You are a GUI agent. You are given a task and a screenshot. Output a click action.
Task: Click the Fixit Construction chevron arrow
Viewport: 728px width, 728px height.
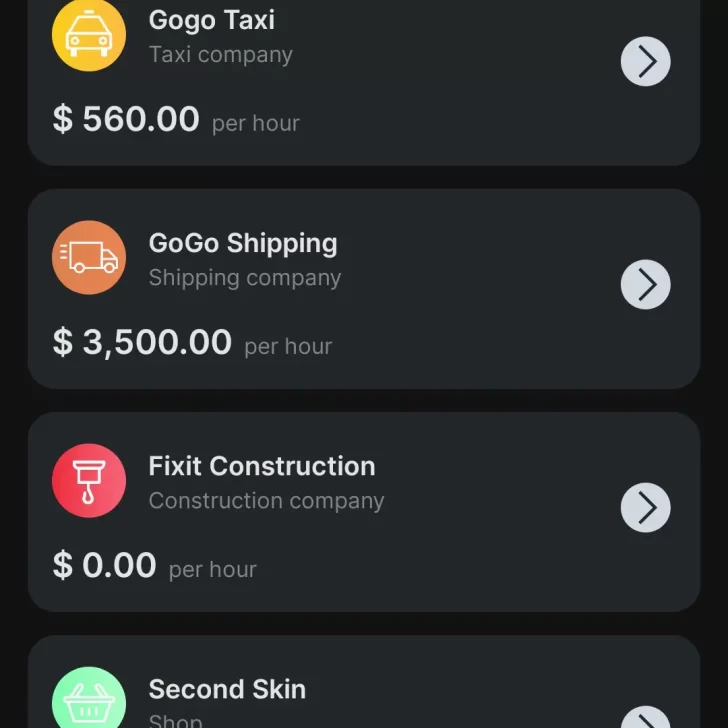pos(645,508)
